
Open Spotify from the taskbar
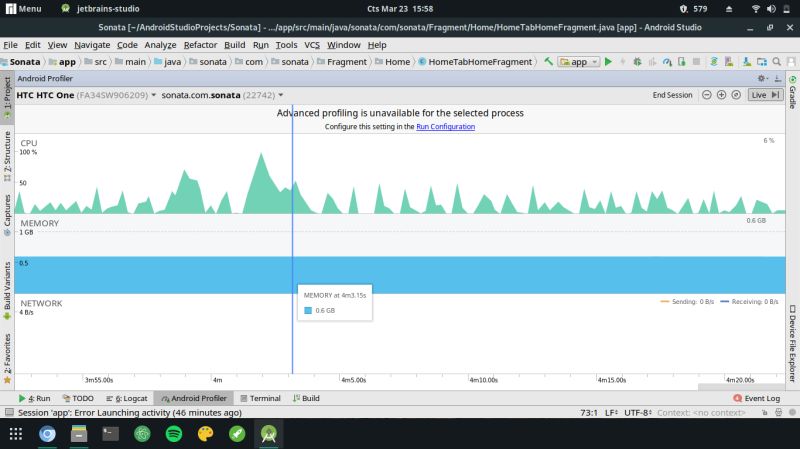pyautogui.click(x=174, y=434)
